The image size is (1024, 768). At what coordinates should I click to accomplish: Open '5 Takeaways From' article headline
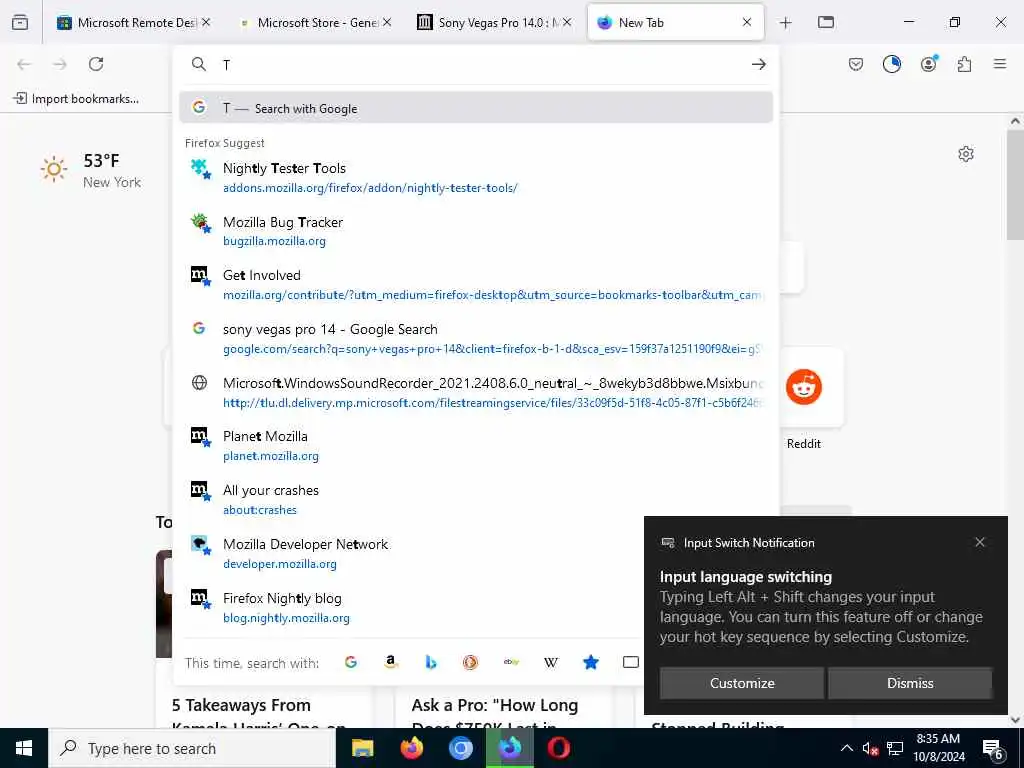[x=241, y=705]
